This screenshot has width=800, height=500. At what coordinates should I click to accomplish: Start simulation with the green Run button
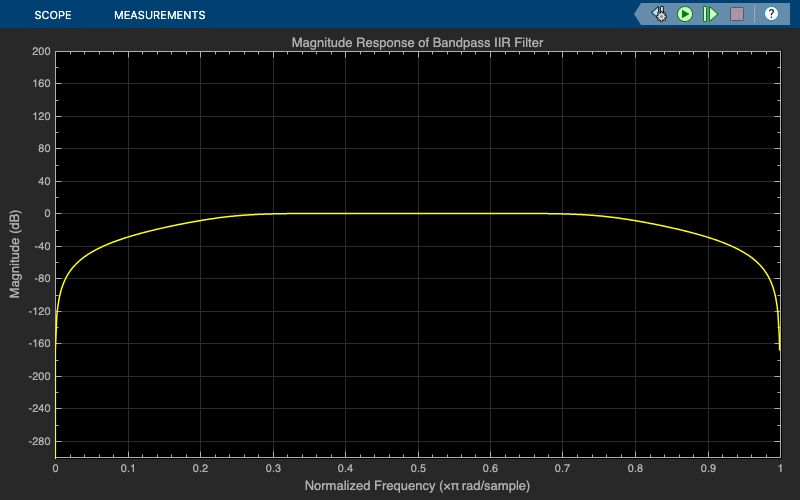pyautogui.click(x=685, y=14)
